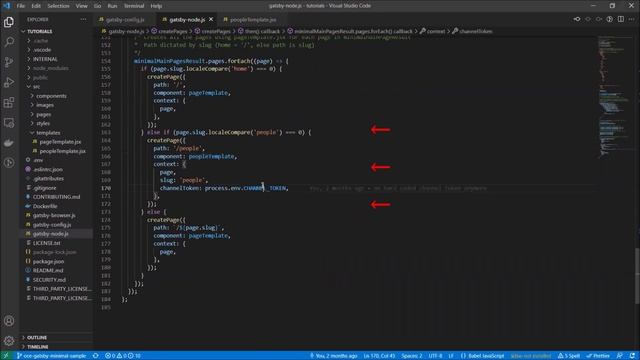
Task: Click the feedback icon in status bar
Action: click(x=620, y=356)
